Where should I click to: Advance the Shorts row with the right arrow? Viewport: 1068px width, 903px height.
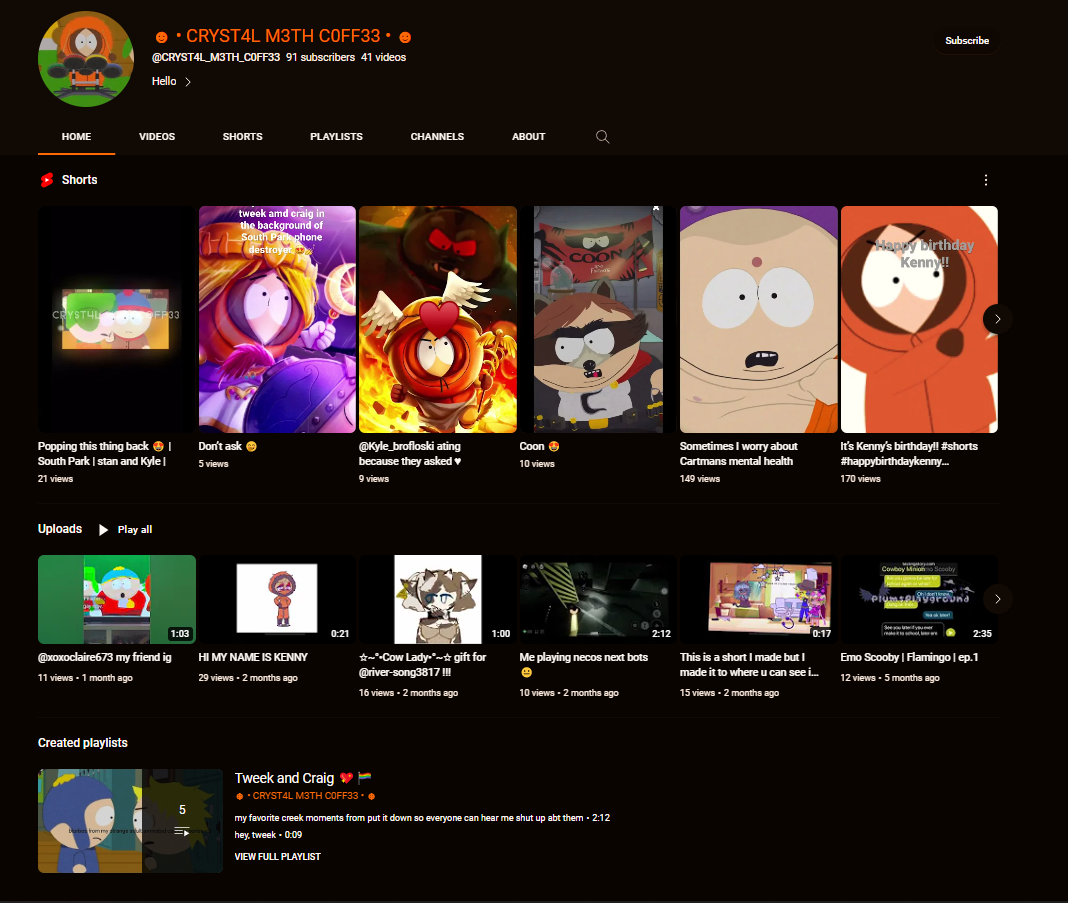click(x=997, y=319)
